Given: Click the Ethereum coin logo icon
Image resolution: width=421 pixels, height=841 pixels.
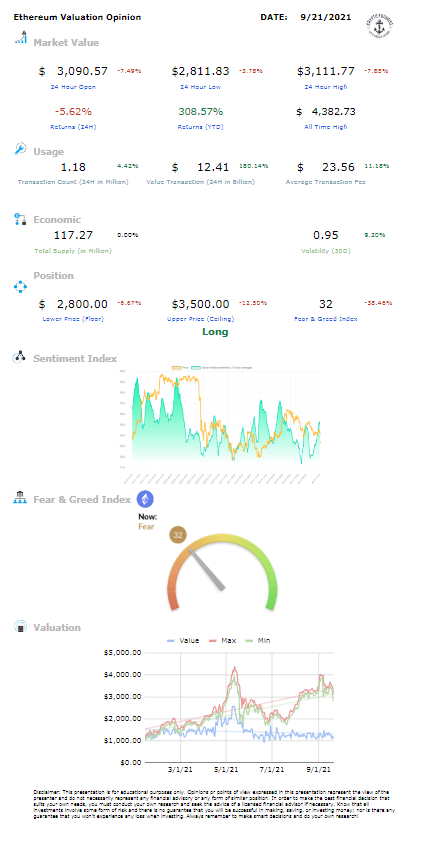Looking at the screenshot, I should click(x=145, y=499).
